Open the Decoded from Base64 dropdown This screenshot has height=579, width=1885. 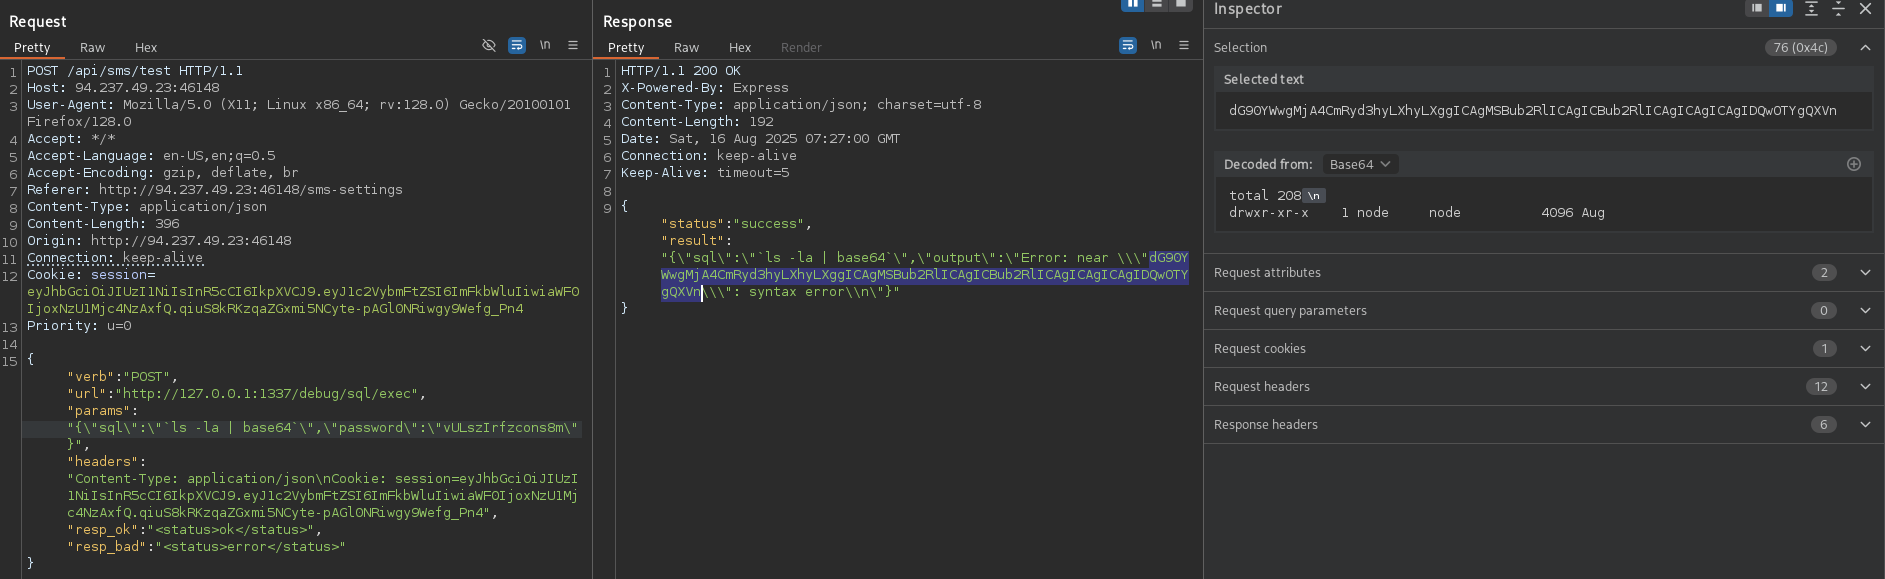pos(1360,164)
